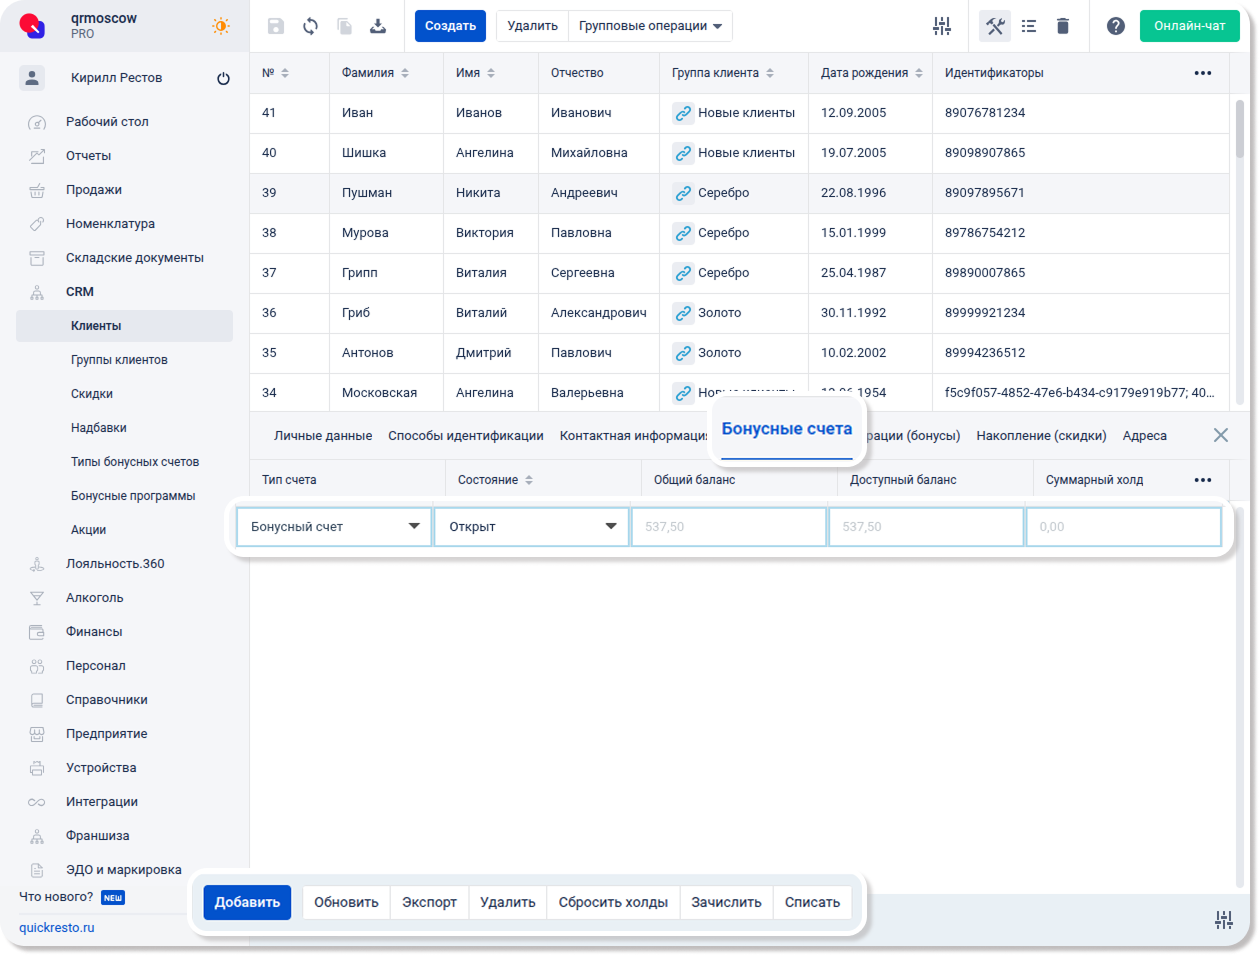Switch to the Личные данные tab
The image size is (1259, 955).
point(323,436)
